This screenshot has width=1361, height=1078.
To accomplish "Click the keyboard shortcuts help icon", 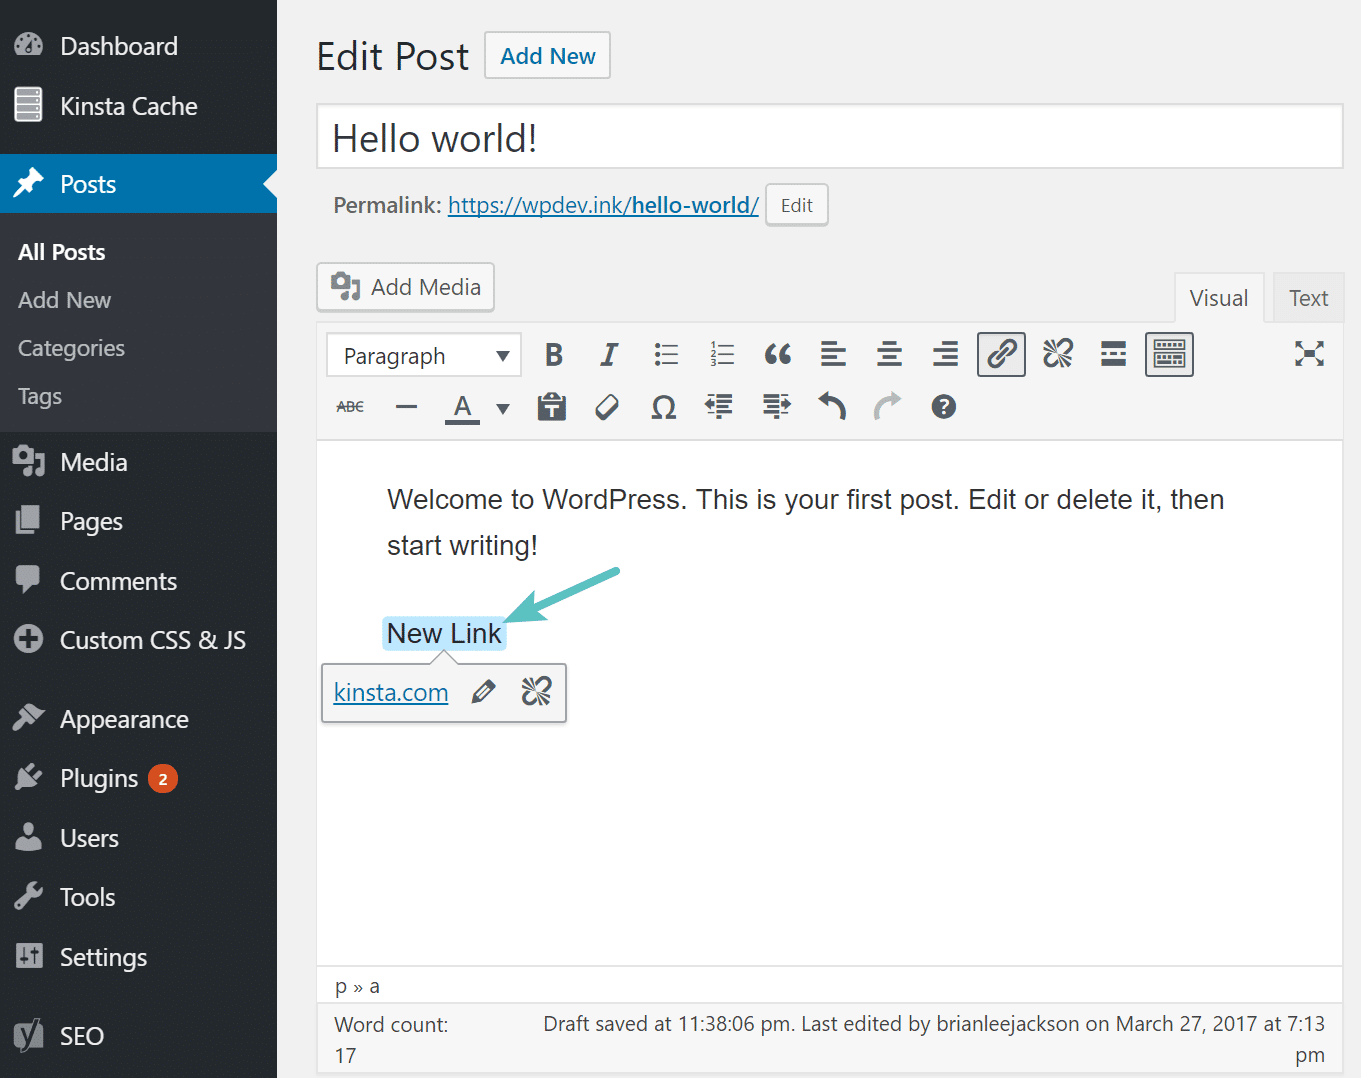I will click(942, 406).
